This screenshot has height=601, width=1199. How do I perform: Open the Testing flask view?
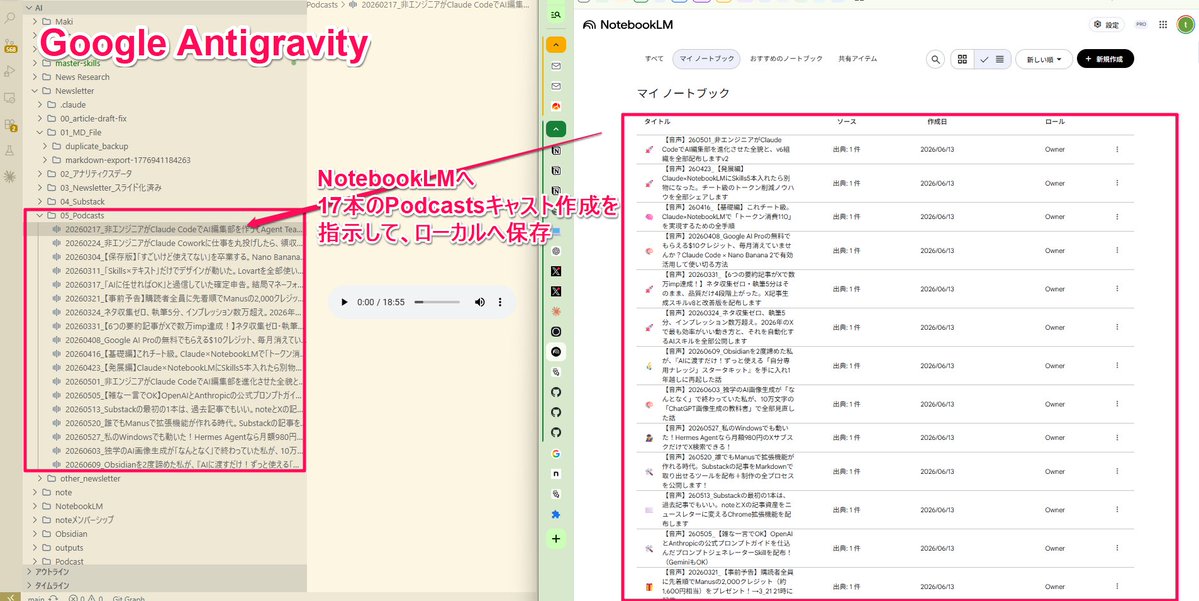[x=10, y=151]
